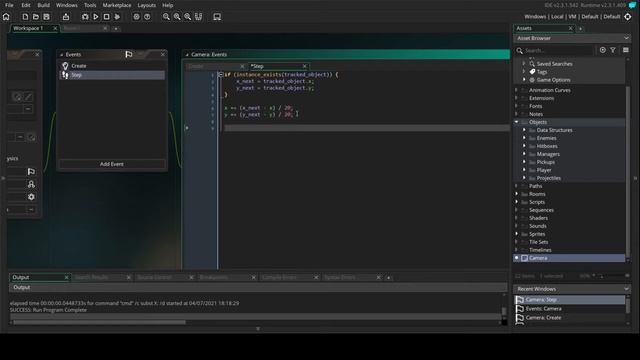The image size is (640, 360).
Task: Open Camera: Step in Recent Windows
Action: 569,300
